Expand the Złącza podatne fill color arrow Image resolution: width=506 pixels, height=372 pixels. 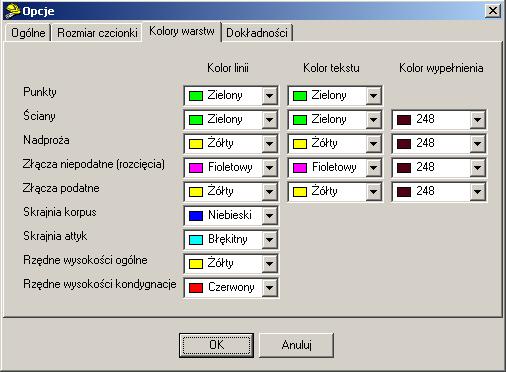click(477, 192)
